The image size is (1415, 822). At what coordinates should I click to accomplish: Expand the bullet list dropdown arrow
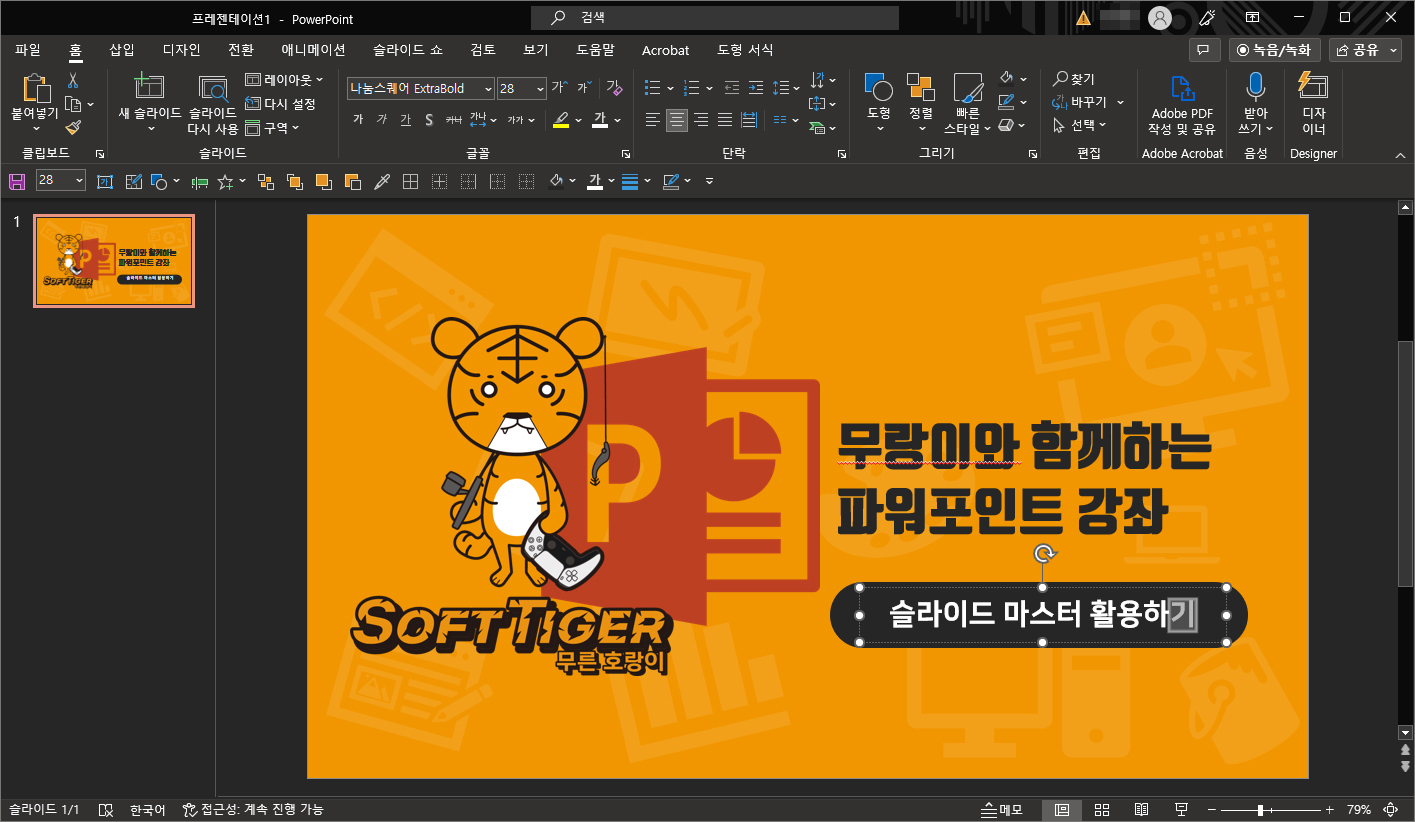click(x=668, y=86)
